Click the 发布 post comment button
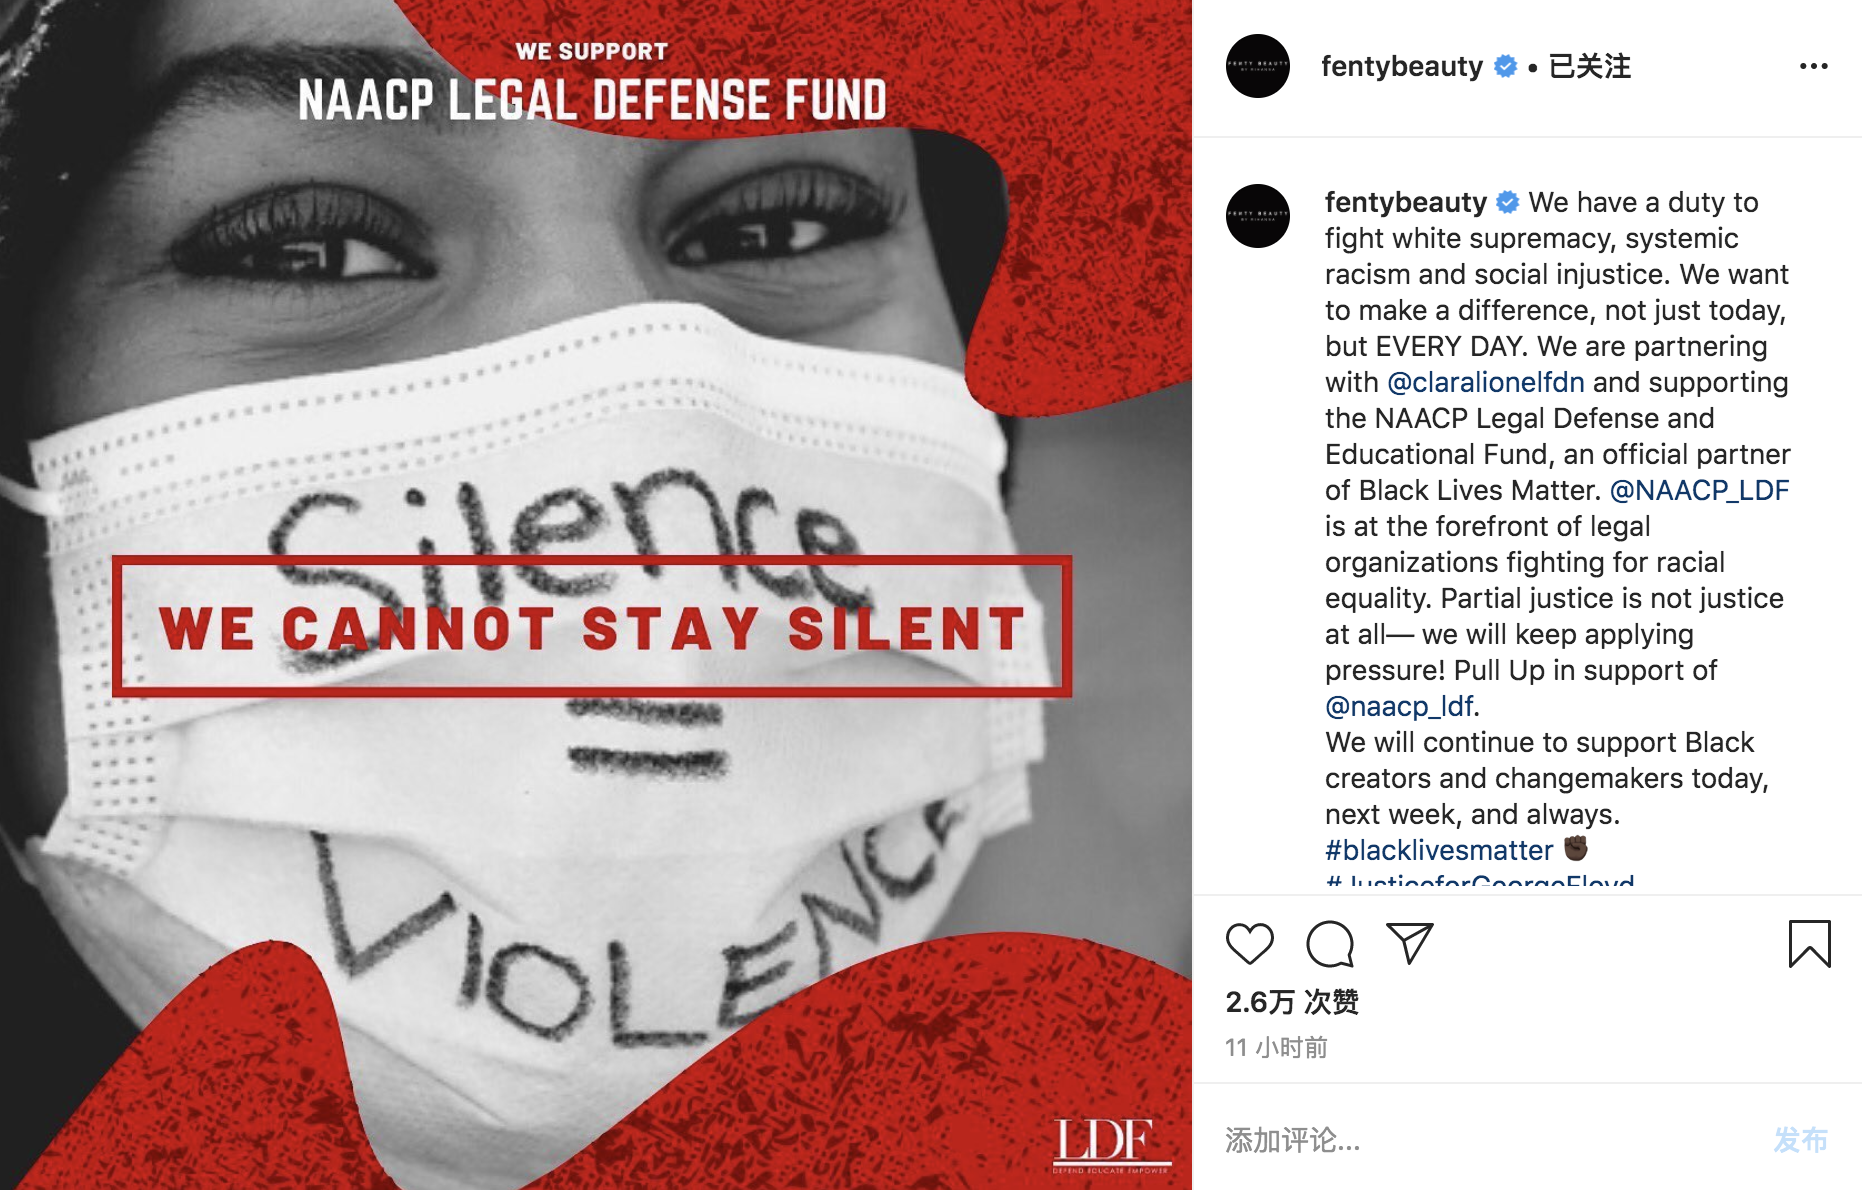Image resolution: width=1862 pixels, height=1190 pixels. pyautogui.click(x=1800, y=1139)
